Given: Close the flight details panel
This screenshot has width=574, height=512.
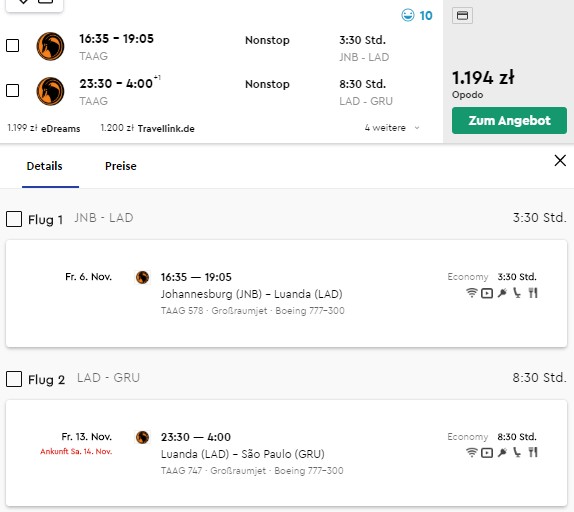Looking at the screenshot, I should 560,160.
